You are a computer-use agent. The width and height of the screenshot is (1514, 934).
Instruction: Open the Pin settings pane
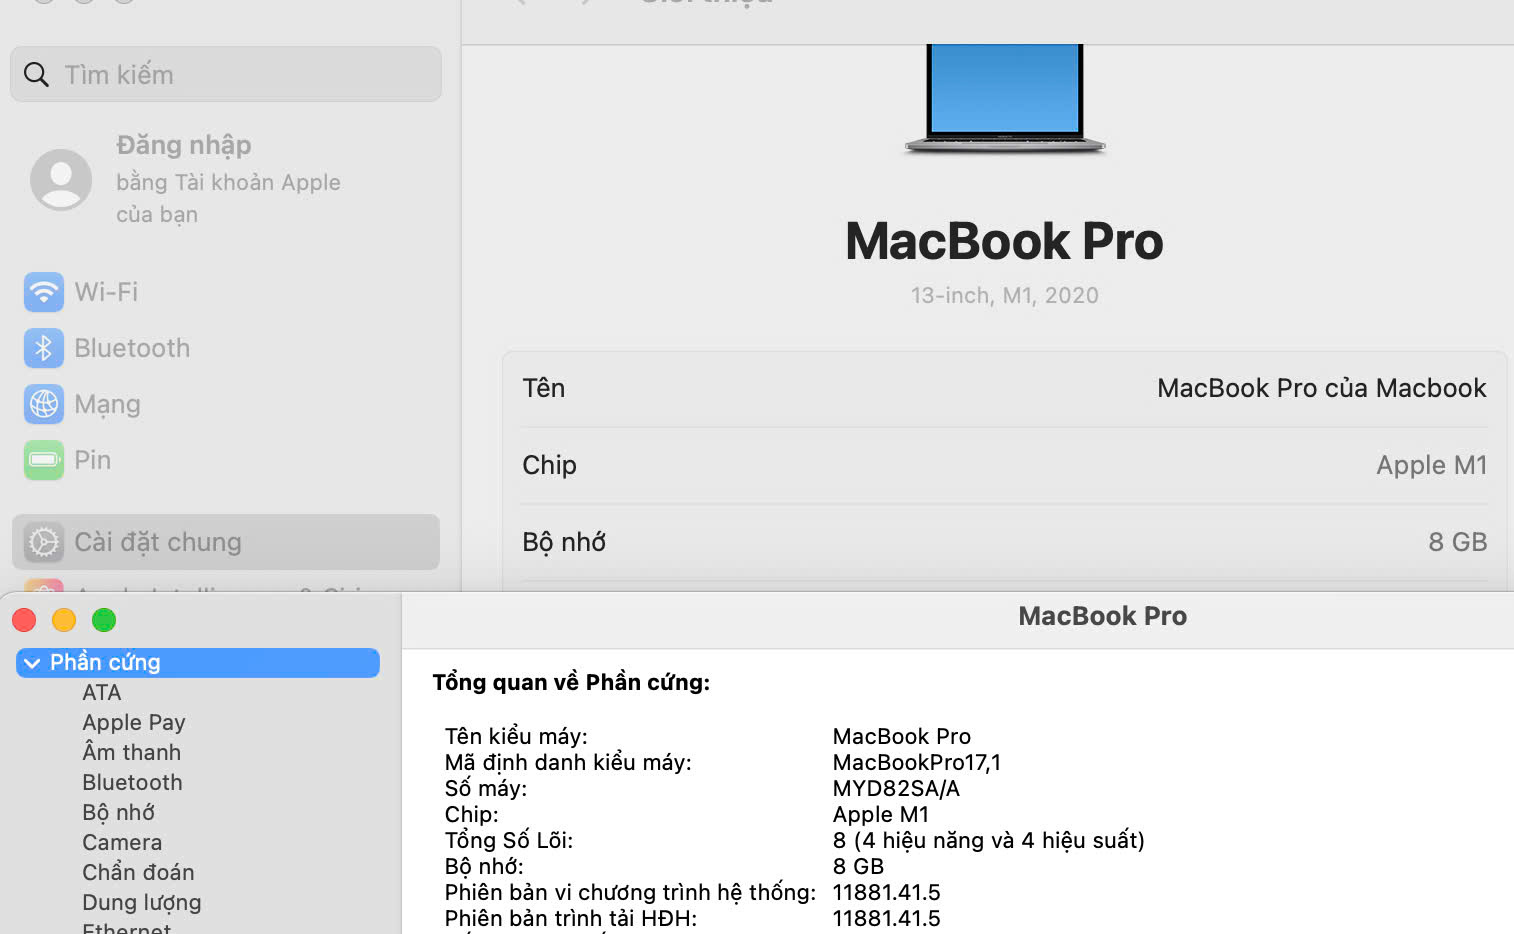pyautogui.click(x=226, y=460)
